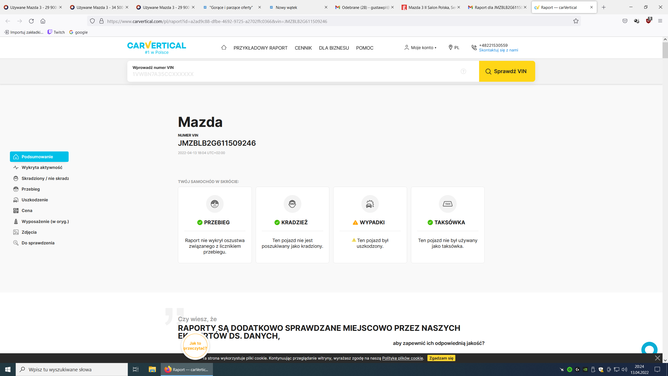The image size is (668, 376).
Task: Click the bookmark star in address bar
Action: tap(576, 21)
